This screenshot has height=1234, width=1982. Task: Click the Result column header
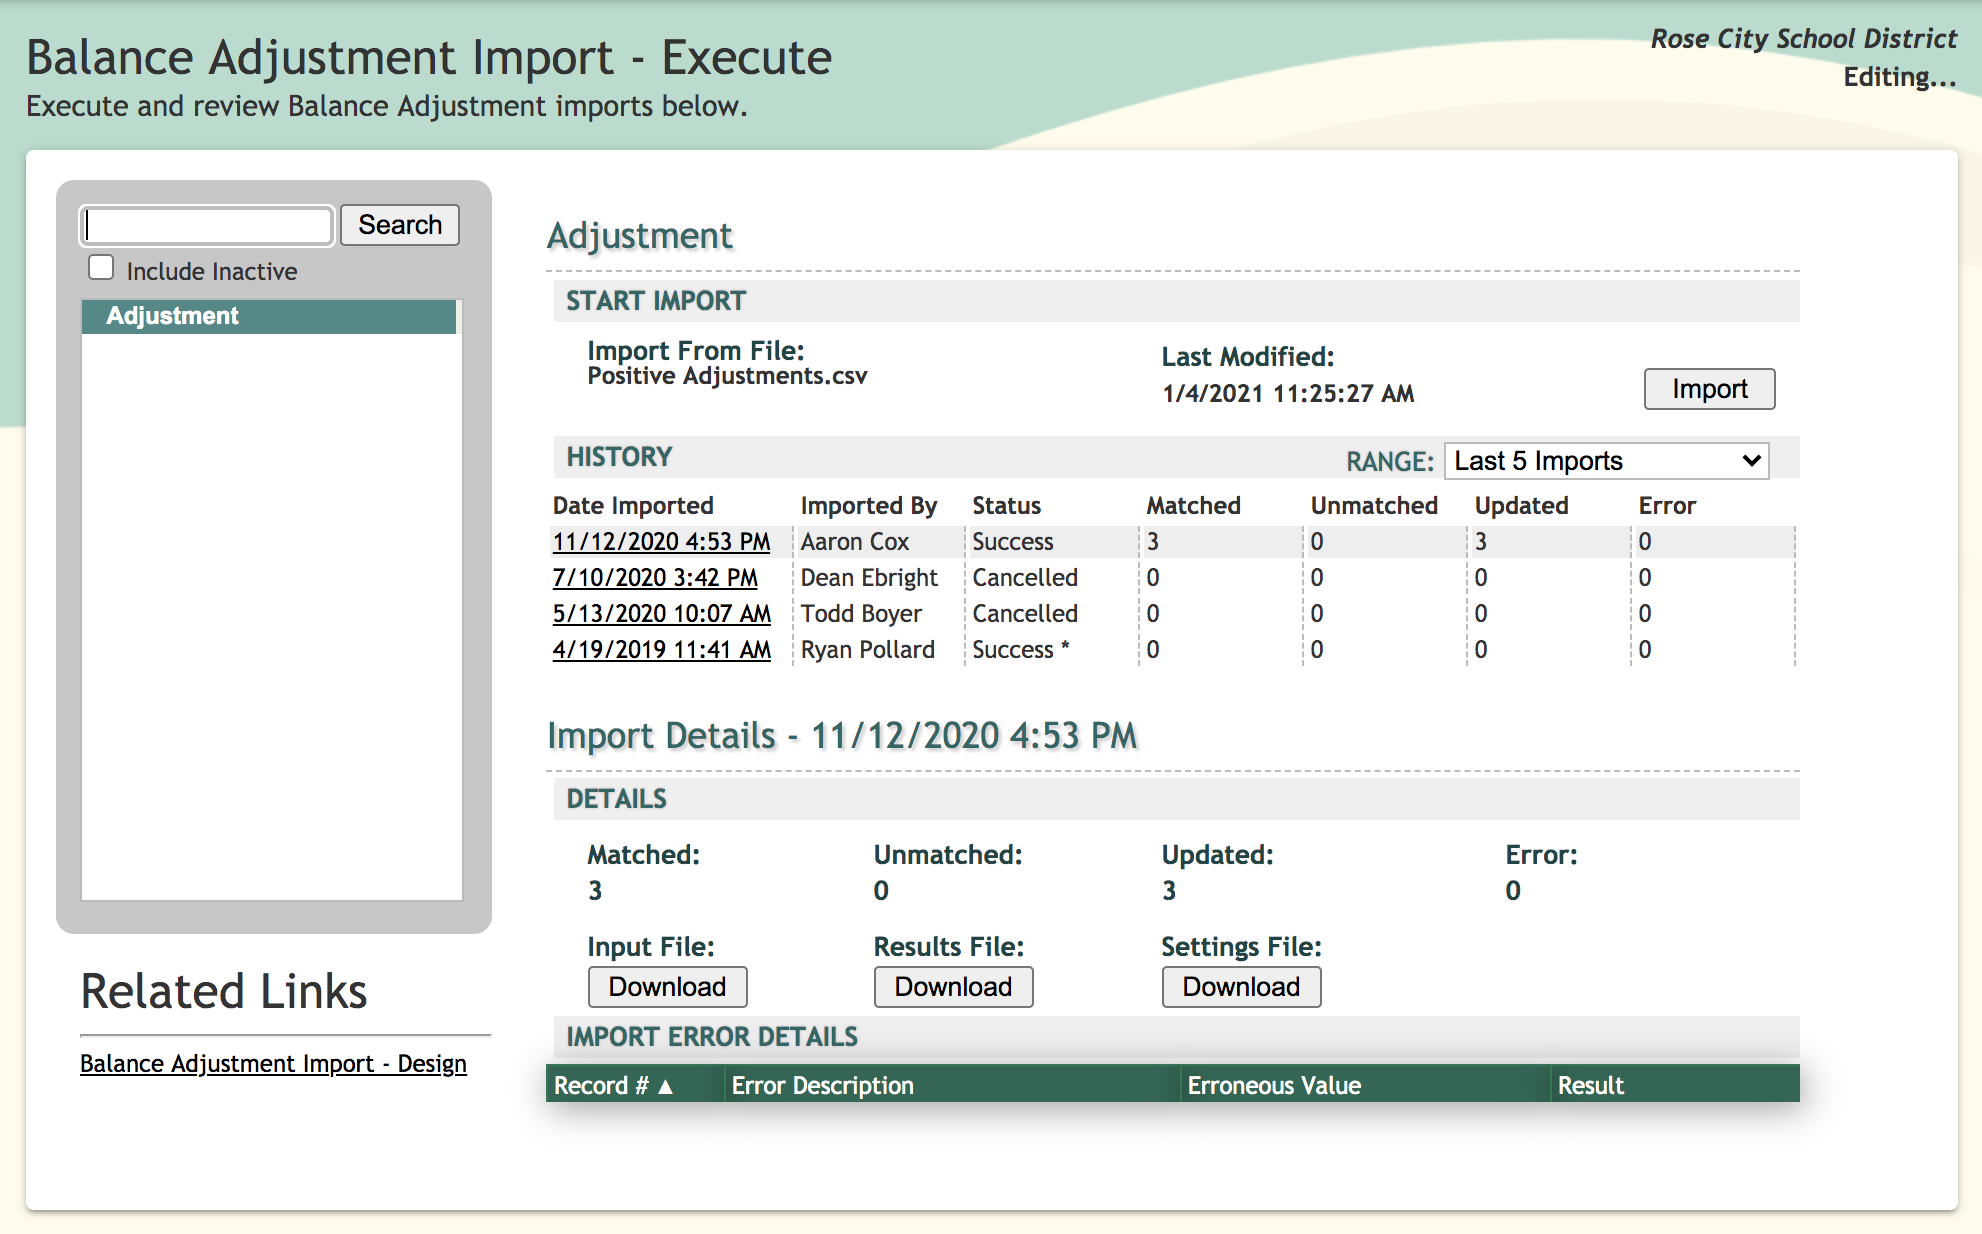pyautogui.click(x=1590, y=1085)
